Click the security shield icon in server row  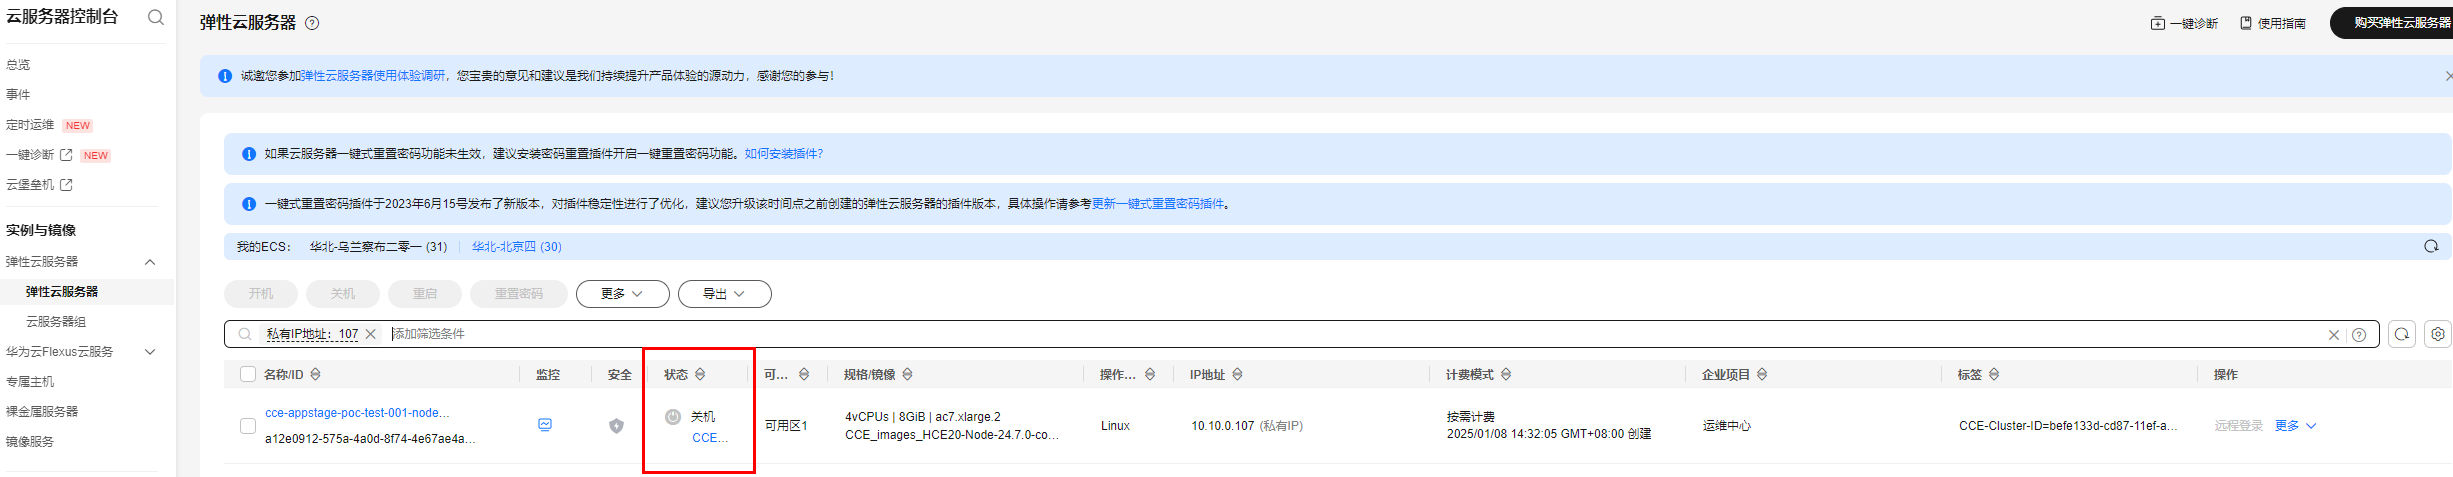pos(616,426)
